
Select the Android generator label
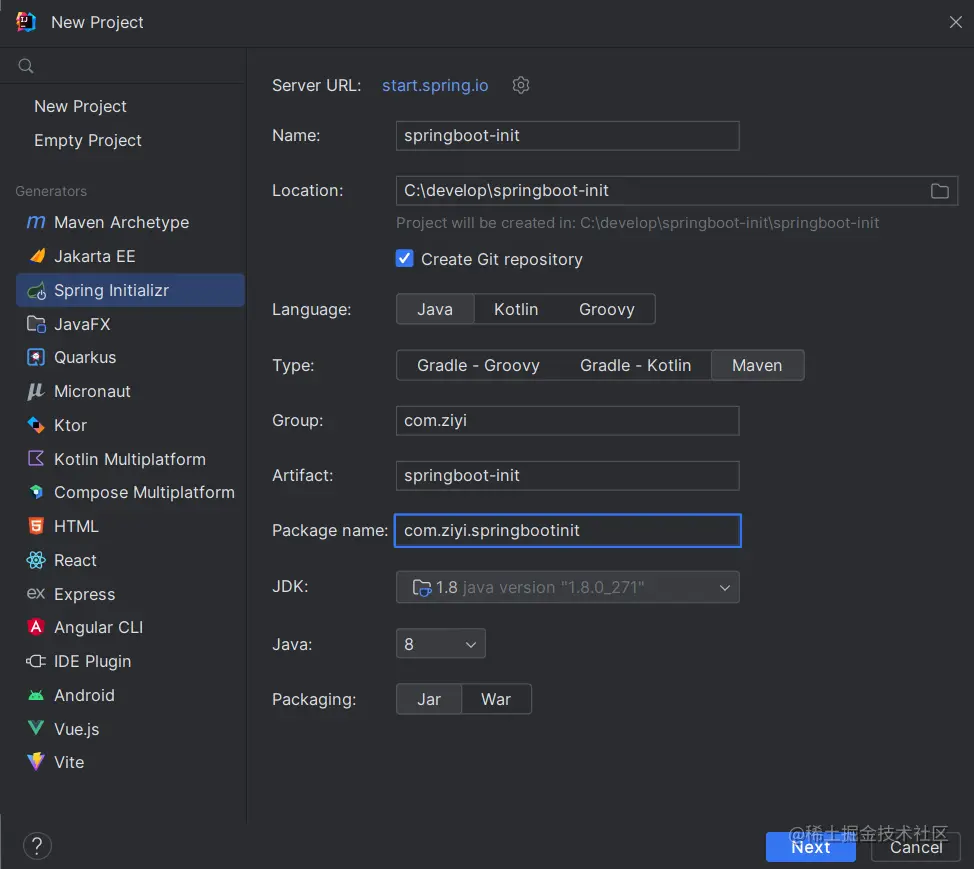coord(84,695)
